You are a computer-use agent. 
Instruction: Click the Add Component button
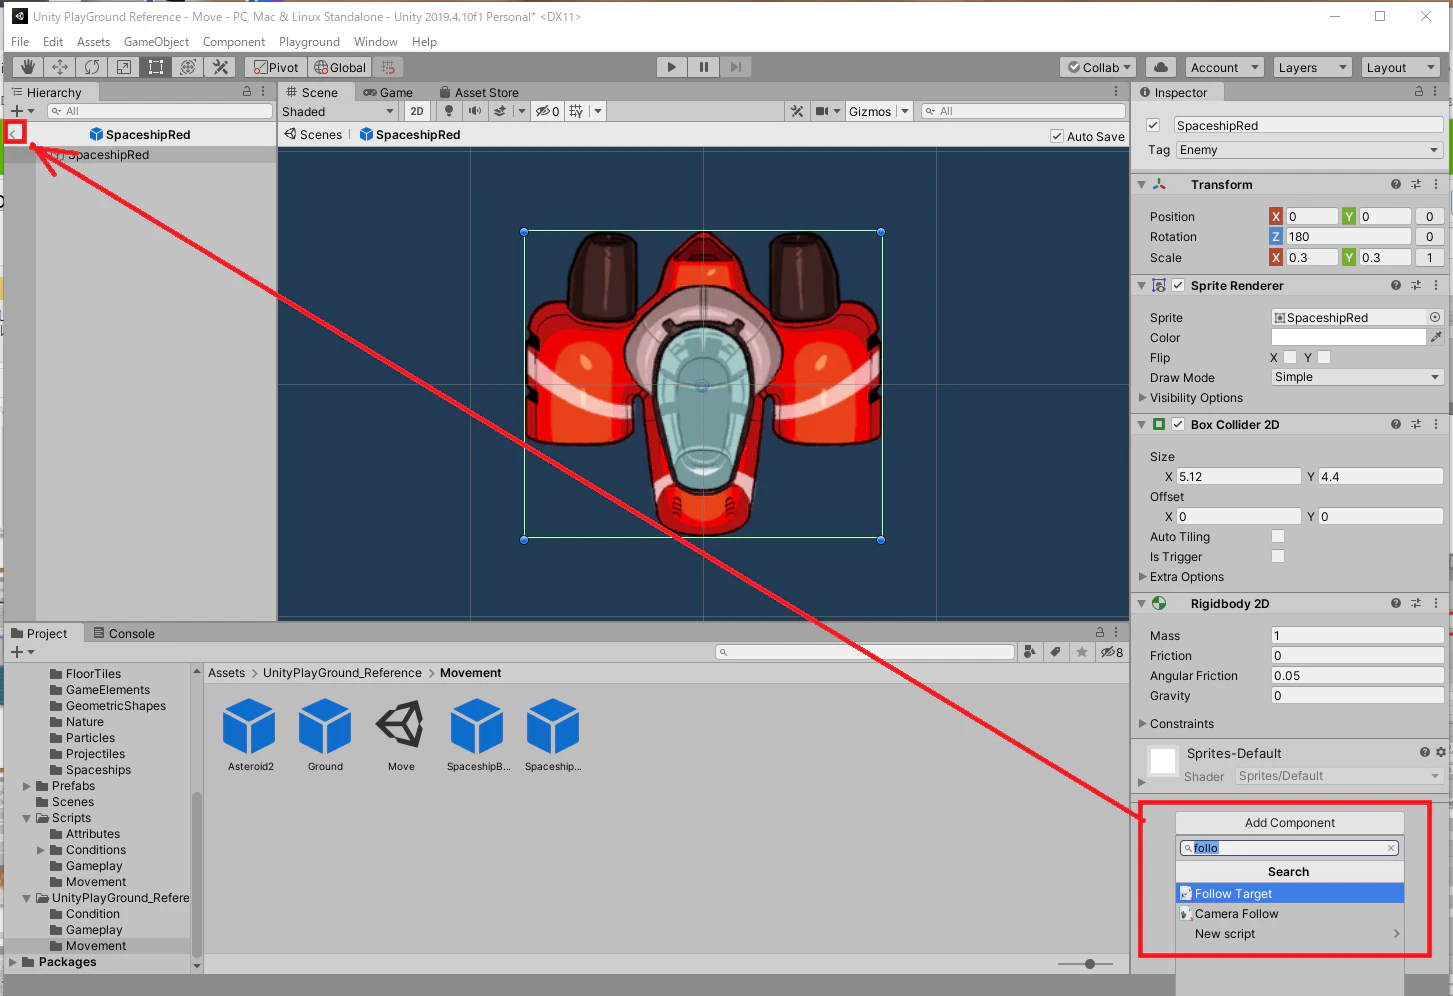click(1290, 823)
